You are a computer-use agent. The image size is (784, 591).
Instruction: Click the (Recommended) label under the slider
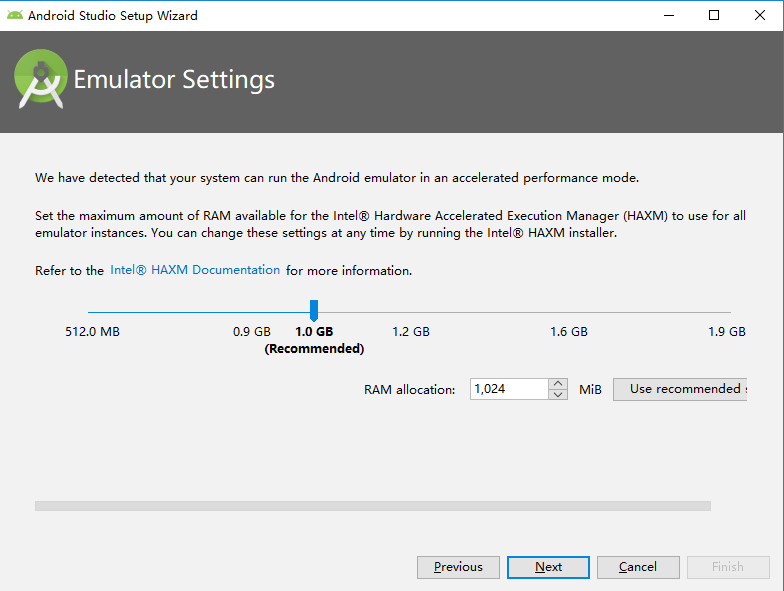314,348
